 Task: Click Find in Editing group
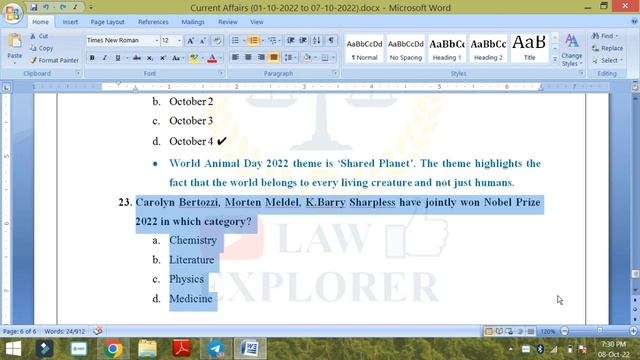tap(605, 36)
